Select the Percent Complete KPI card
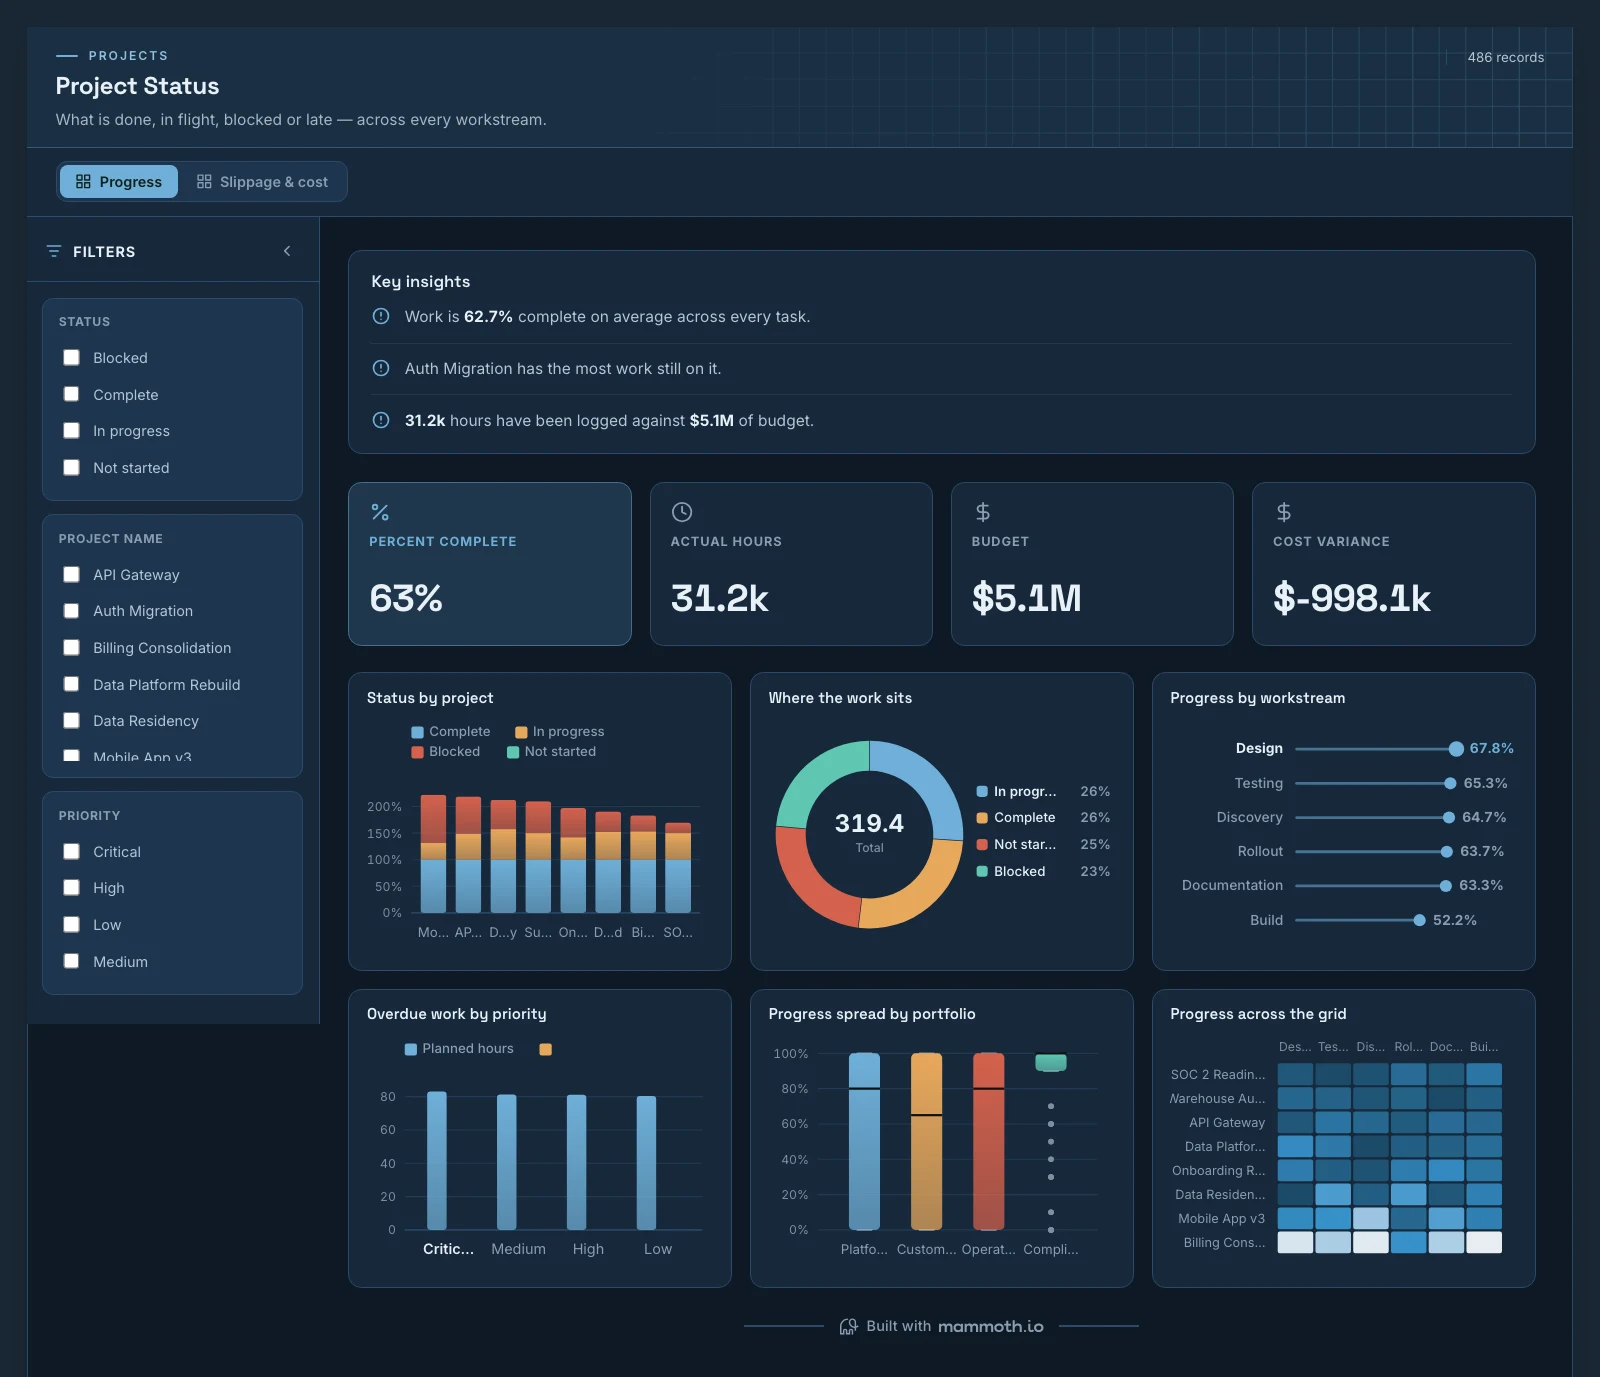 pyautogui.click(x=490, y=564)
